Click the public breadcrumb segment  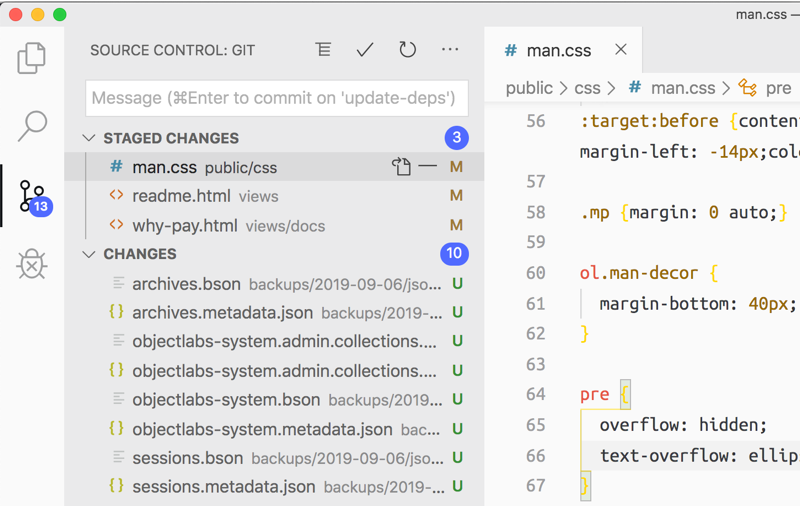click(529, 88)
